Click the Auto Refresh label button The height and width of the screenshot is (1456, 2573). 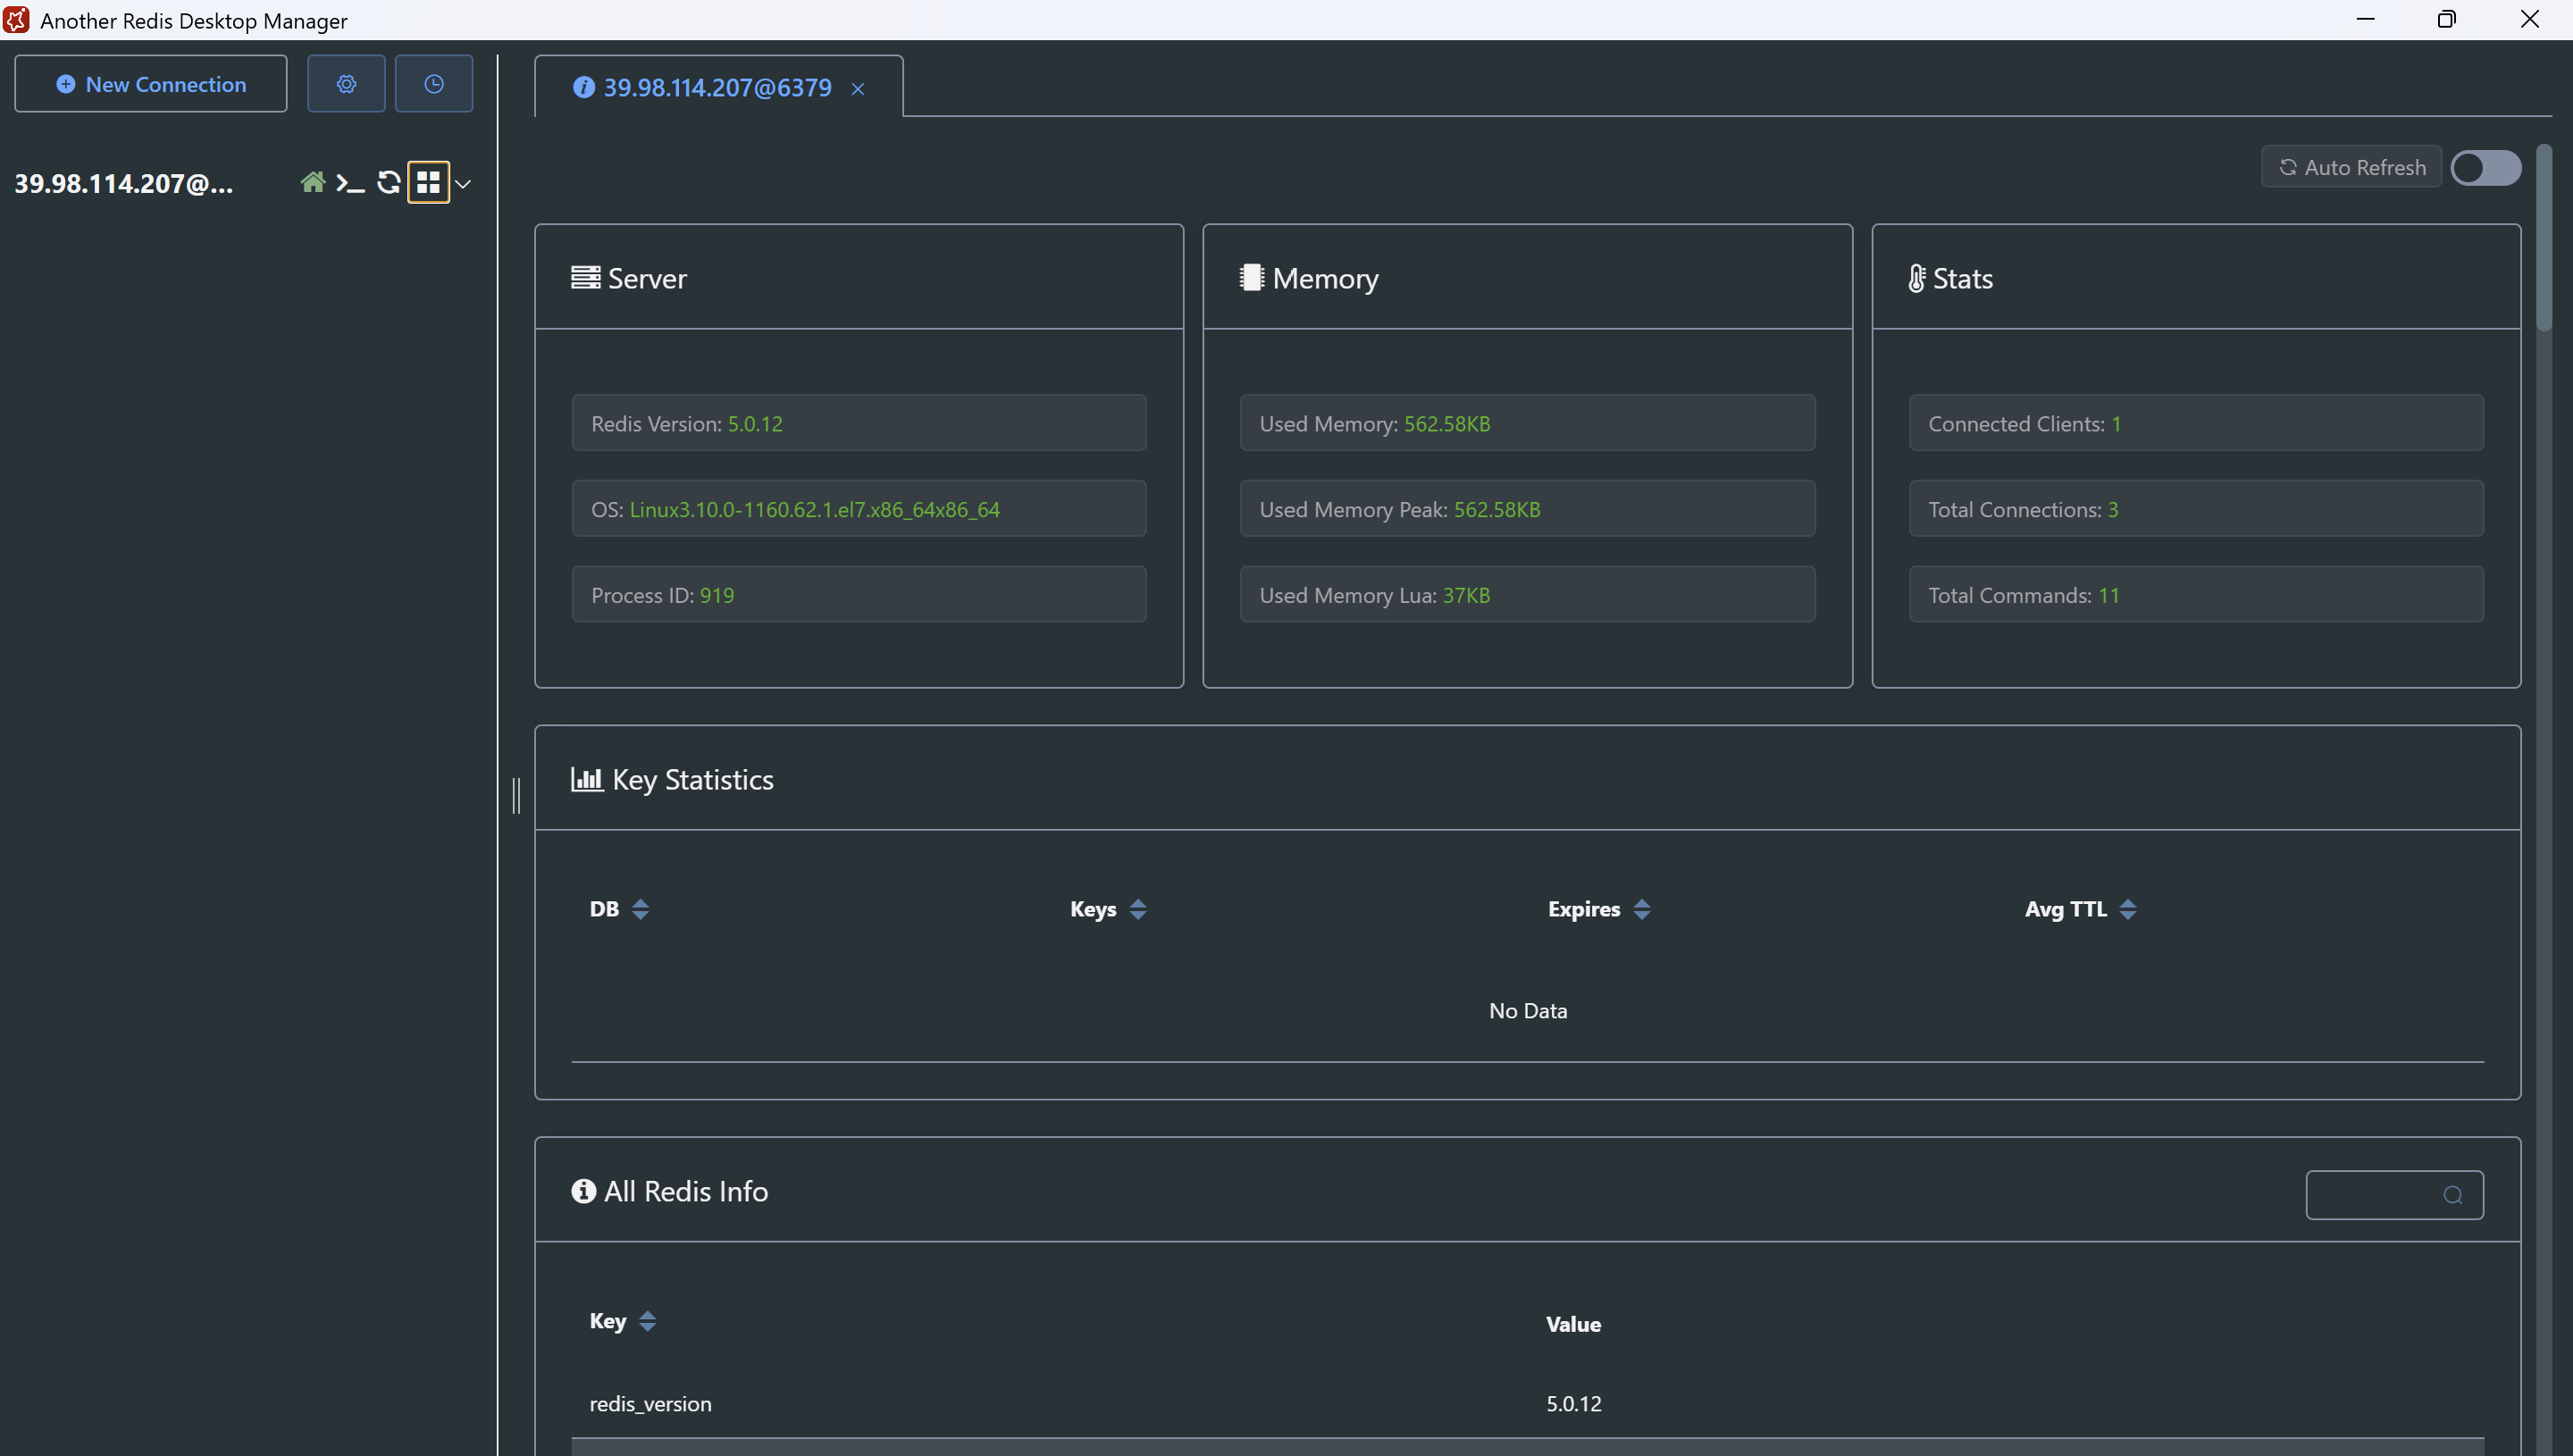2352,167
